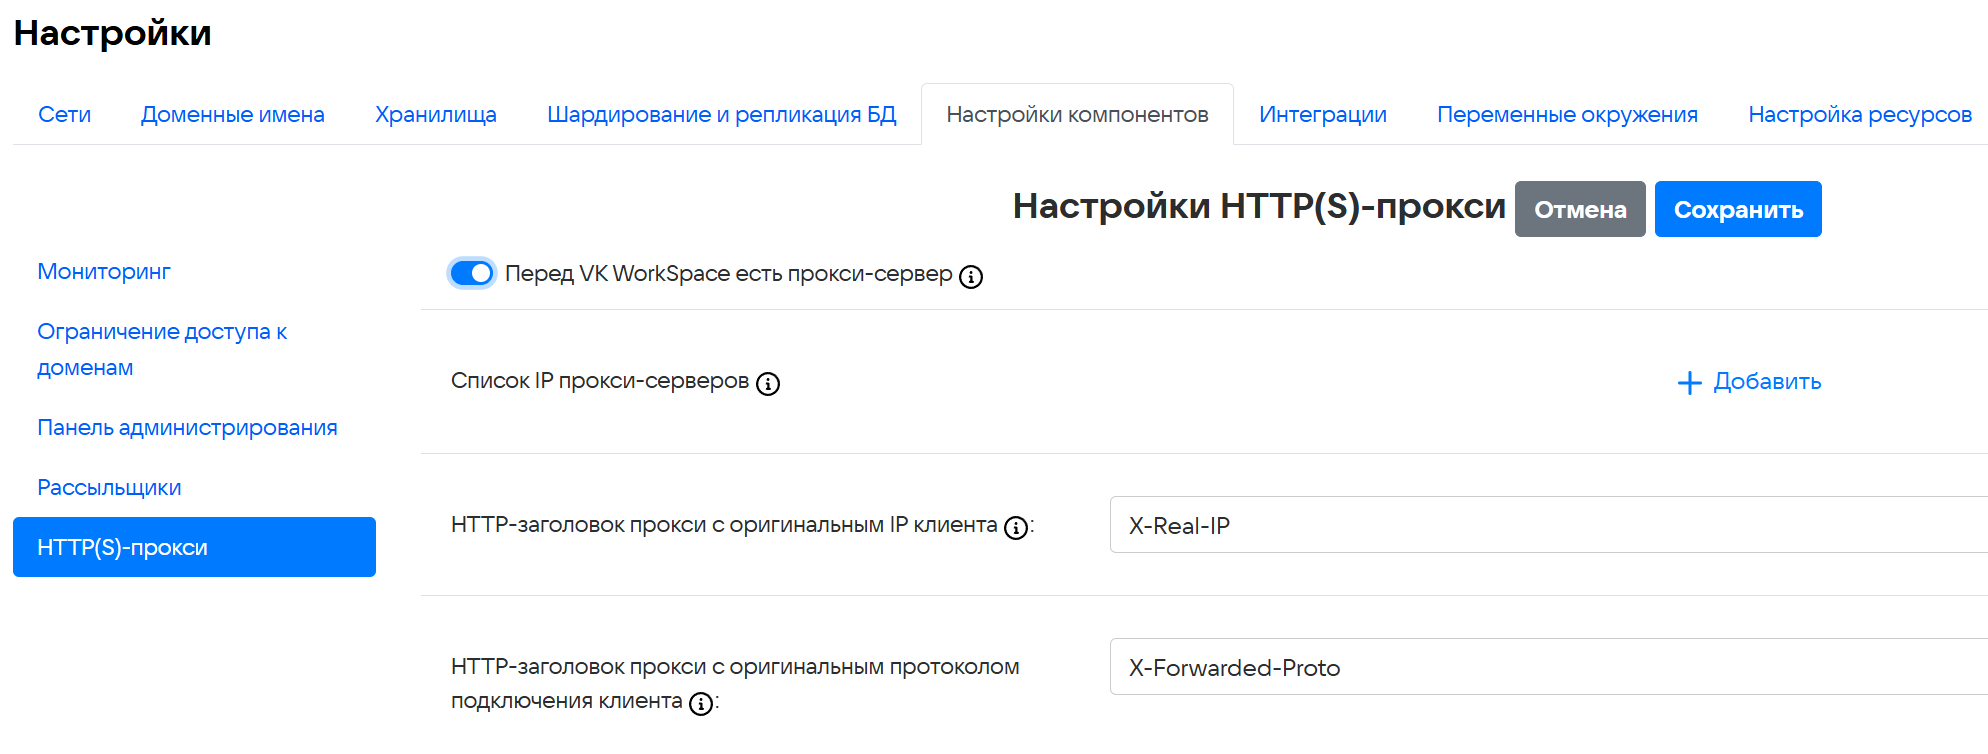Open the Интеграции tab

coord(1322,115)
